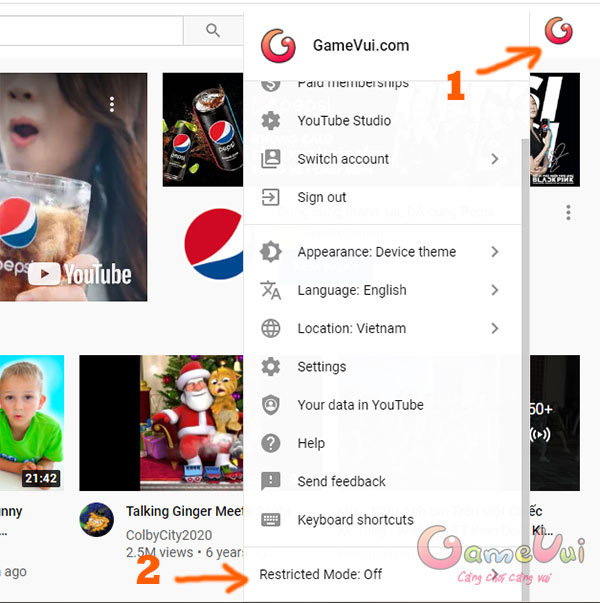Click Talking Ginger Meets video title
The width and height of the screenshot is (600, 603).
click(x=185, y=511)
